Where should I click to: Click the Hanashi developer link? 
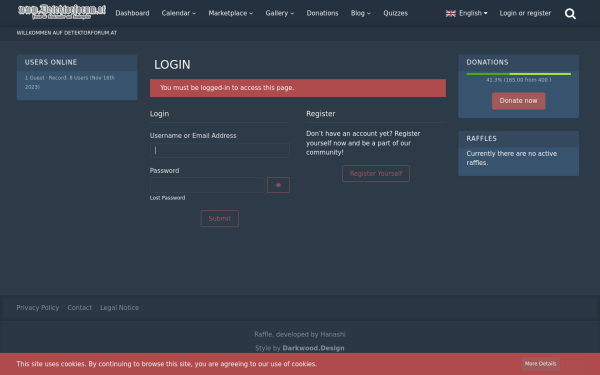tap(333, 334)
